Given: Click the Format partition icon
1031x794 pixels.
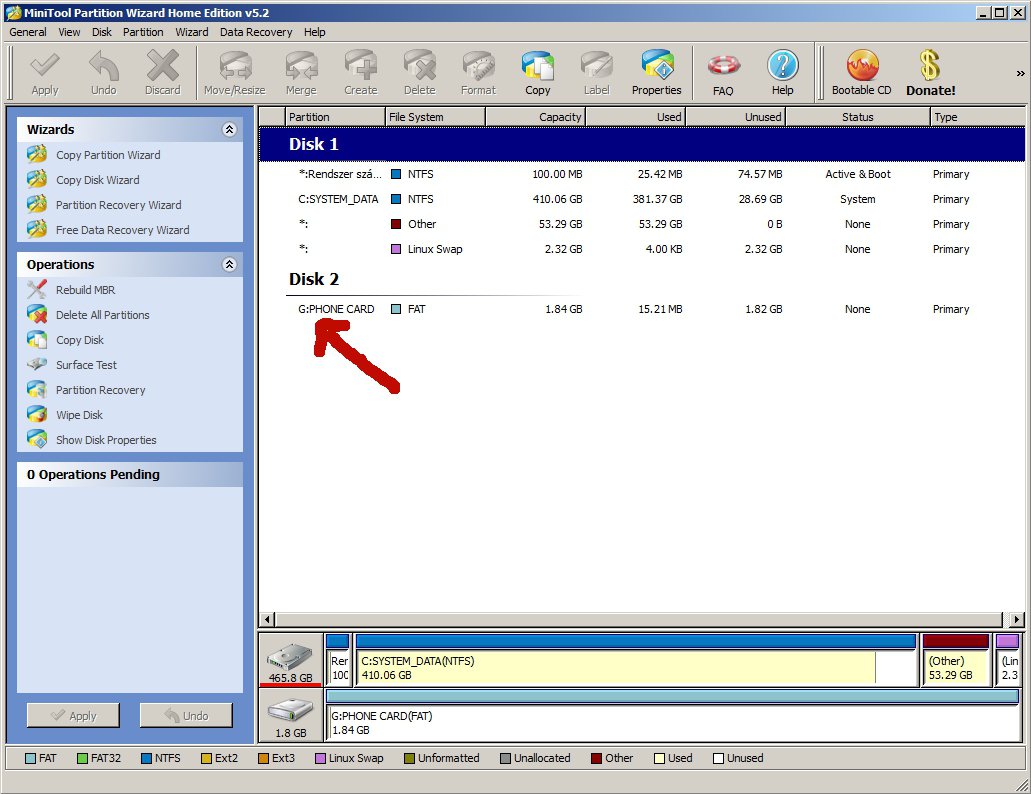Looking at the screenshot, I should click(478, 72).
